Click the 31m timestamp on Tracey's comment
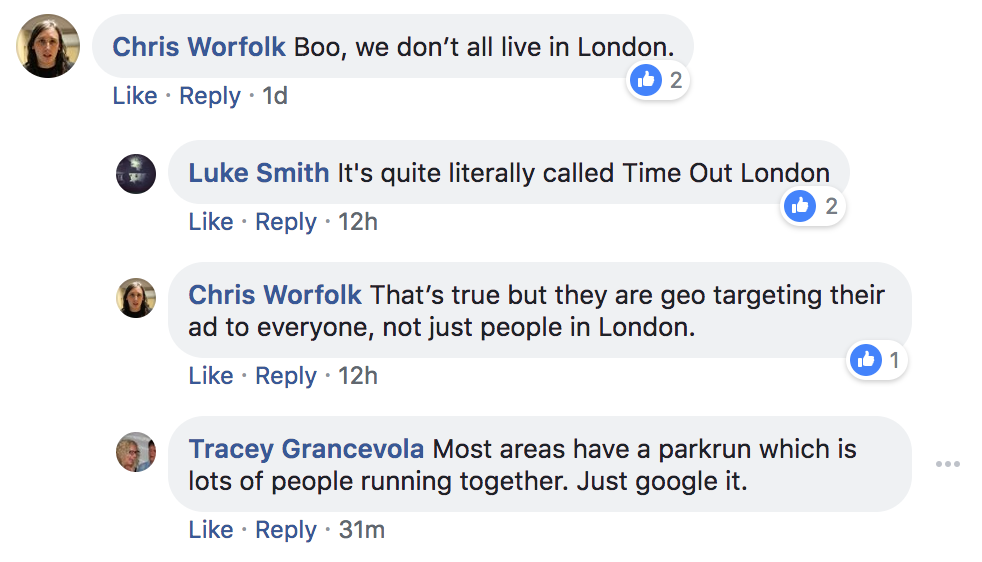This screenshot has height=562, width=982. [361, 529]
